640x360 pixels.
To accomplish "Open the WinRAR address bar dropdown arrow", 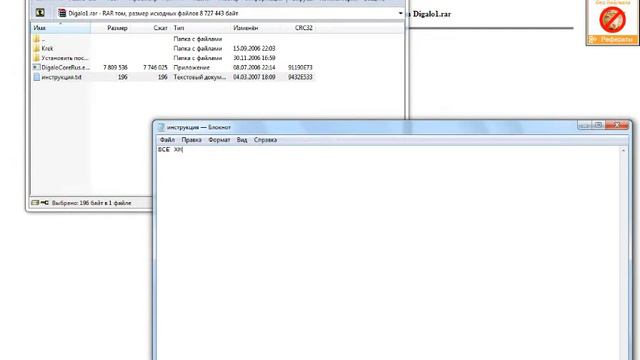I will 400,13.
